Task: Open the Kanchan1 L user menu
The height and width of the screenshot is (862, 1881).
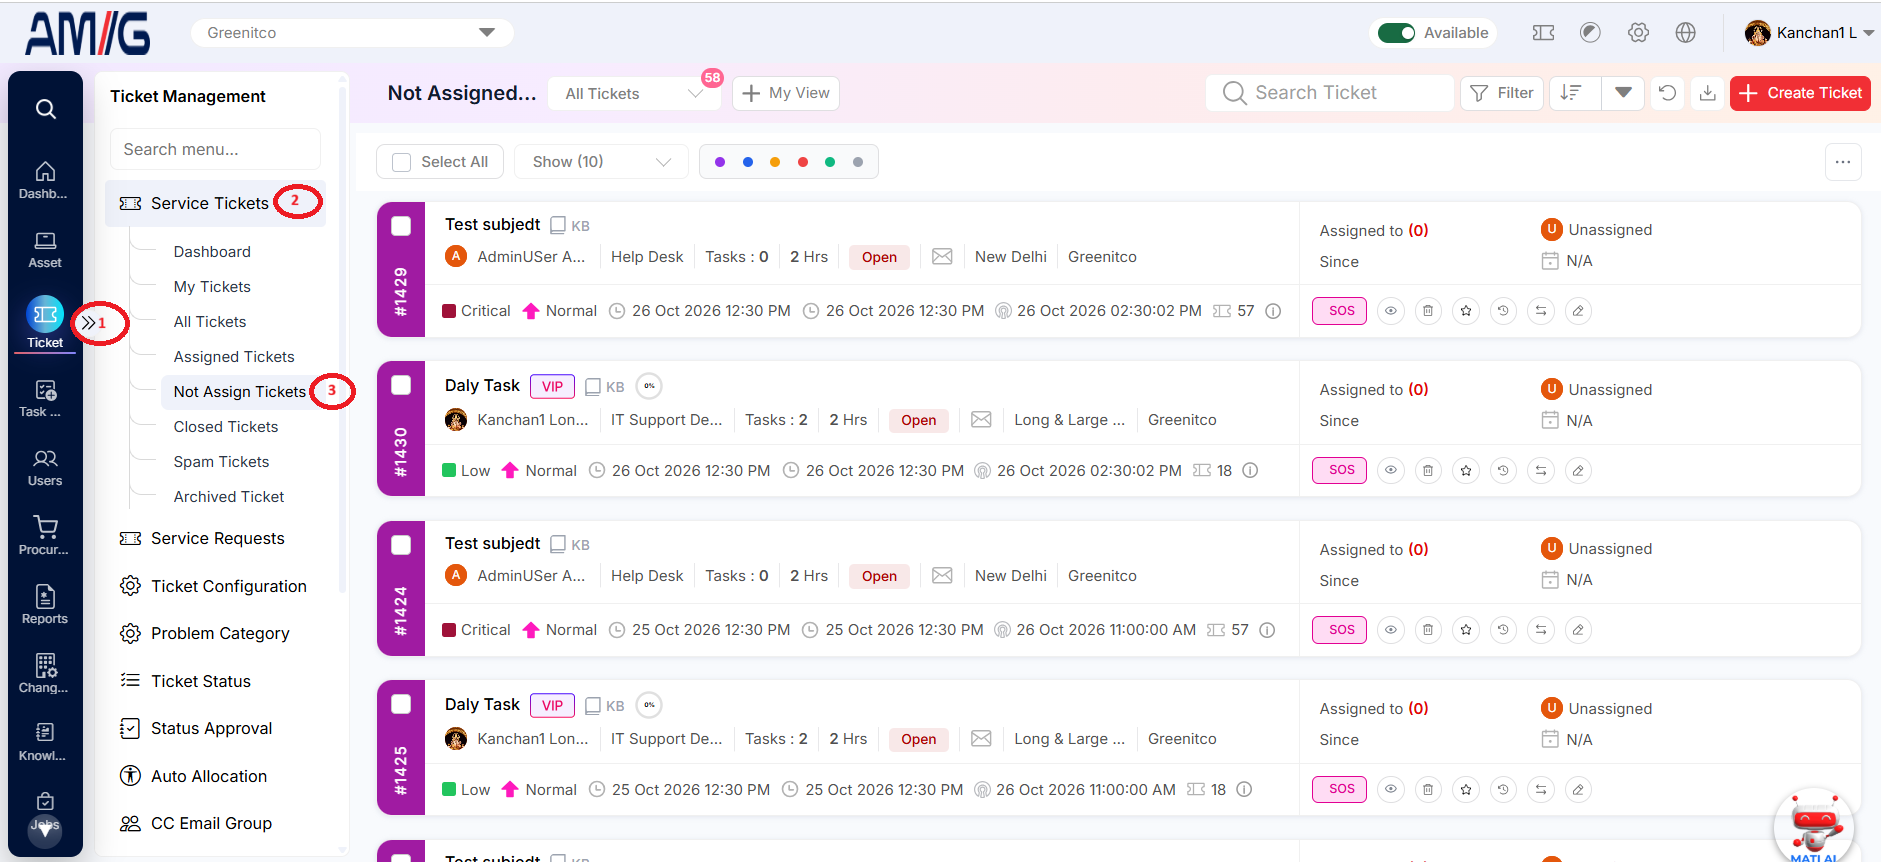Action: [x=1809, y=33]
